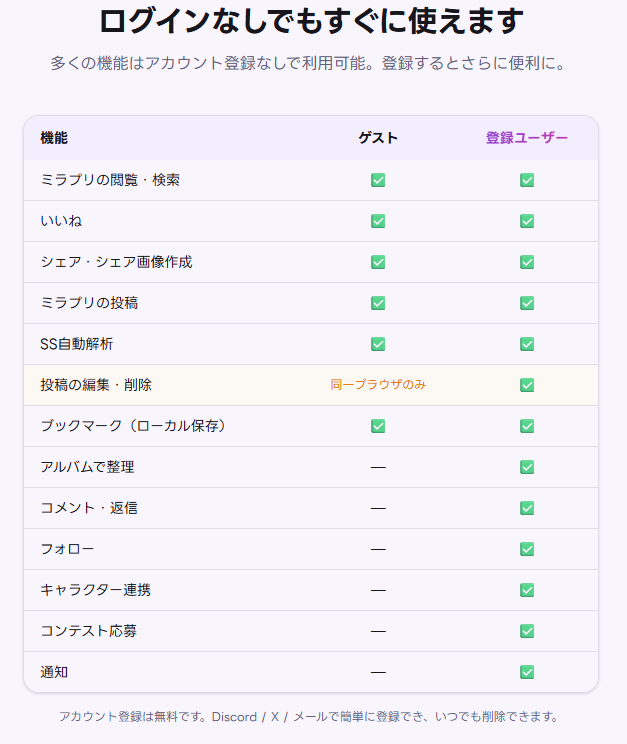
Task: Click the コメント・返信 feature label
Action: point(89,508)
